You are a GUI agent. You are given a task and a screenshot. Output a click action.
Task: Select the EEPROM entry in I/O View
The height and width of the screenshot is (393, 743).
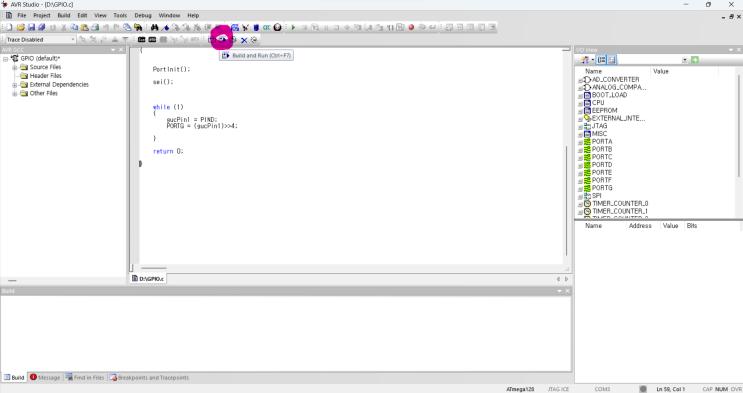tap(605, 110)
